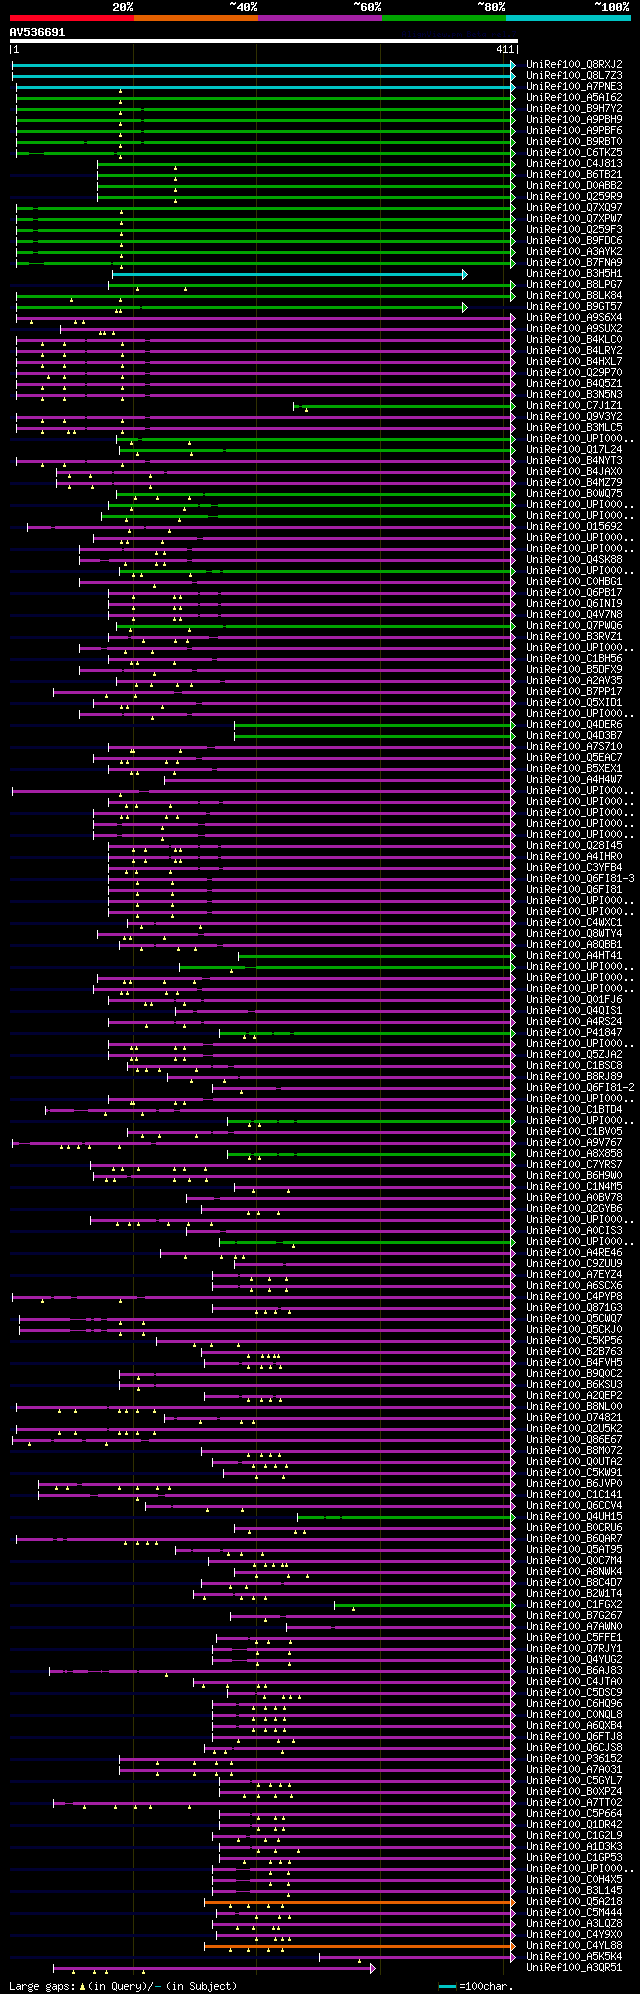Image resolution: width=640 pixels, height=1994 pixels.
Task: Click label UniRef100_A7AWN0
Action: point(574,1627)
